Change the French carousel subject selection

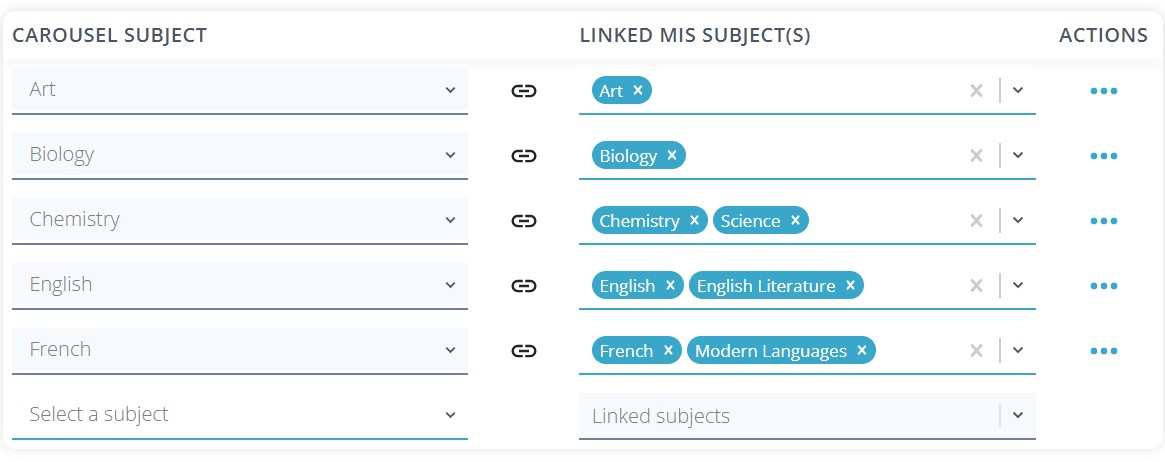pyautogui.click(x=240, y=350)
